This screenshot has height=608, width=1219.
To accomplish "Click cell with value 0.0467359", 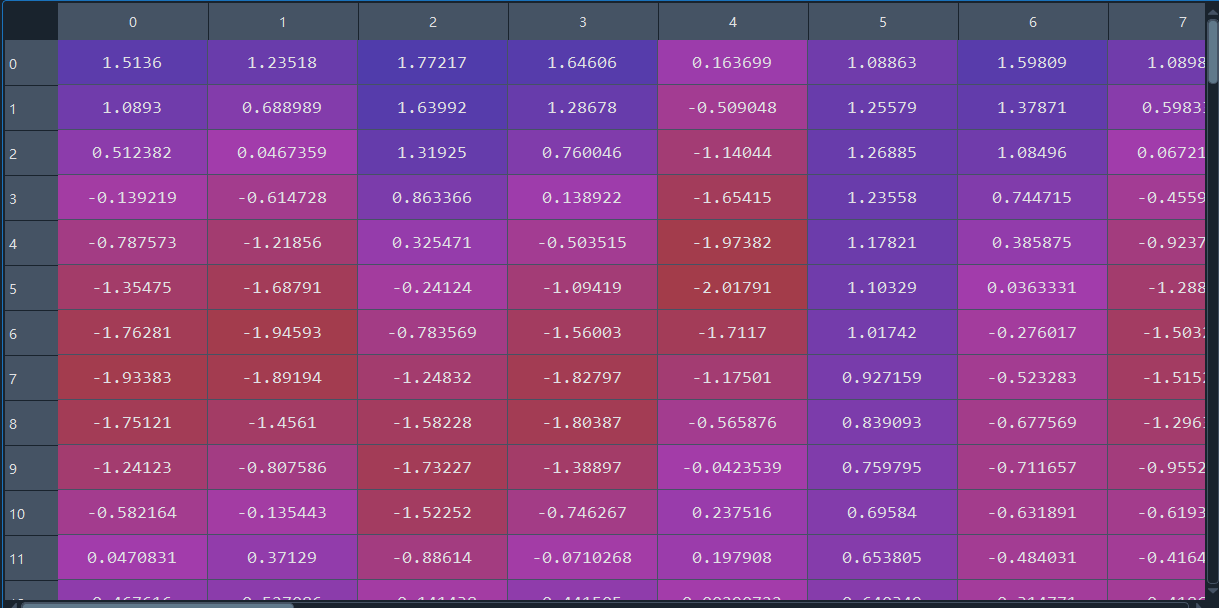I will [x=283, y=153].
